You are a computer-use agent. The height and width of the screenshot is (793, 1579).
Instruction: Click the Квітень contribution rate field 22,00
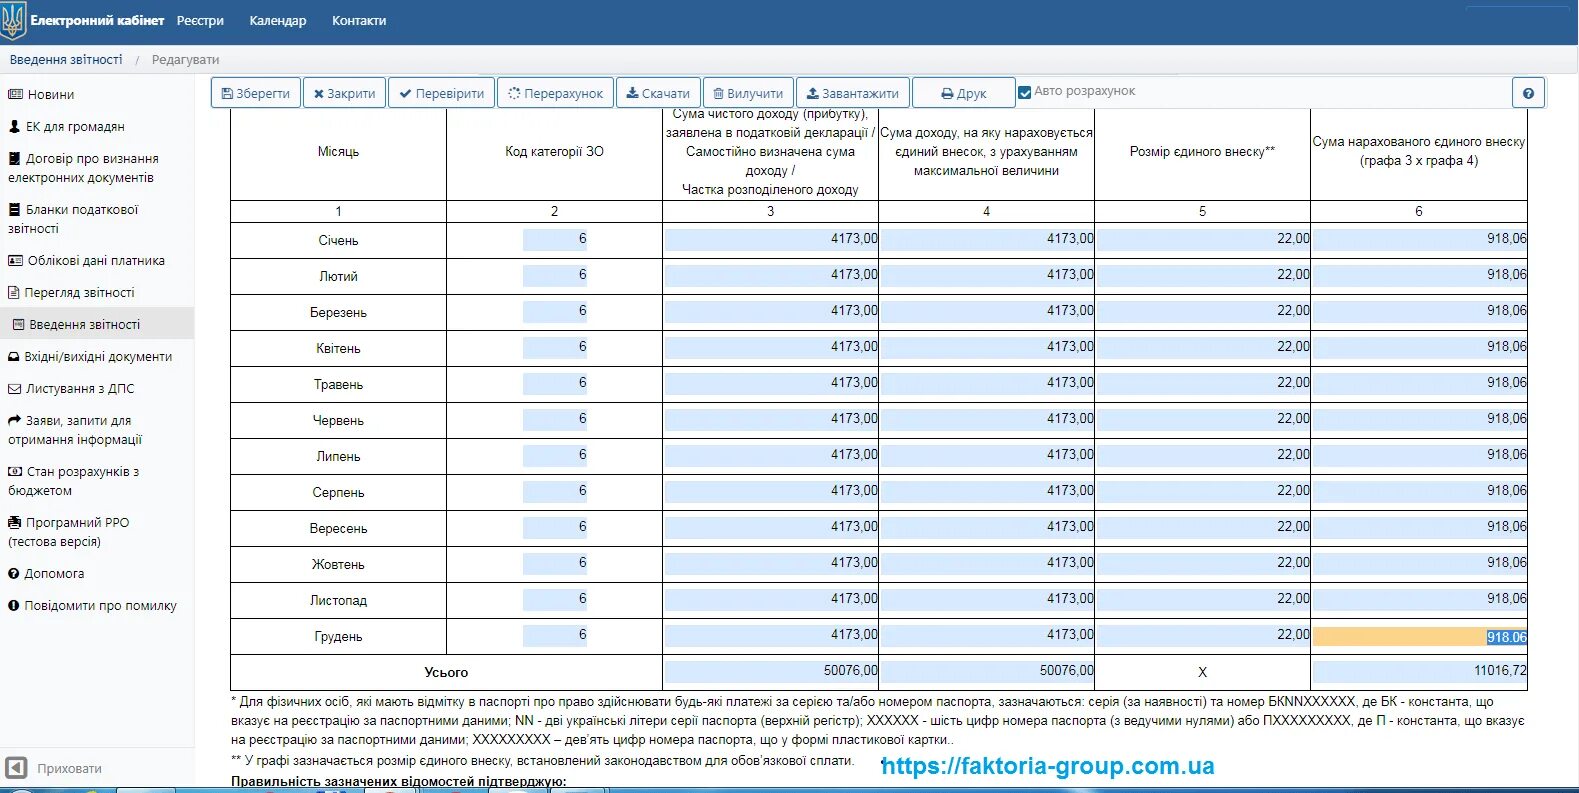(x=1203, y=347)
